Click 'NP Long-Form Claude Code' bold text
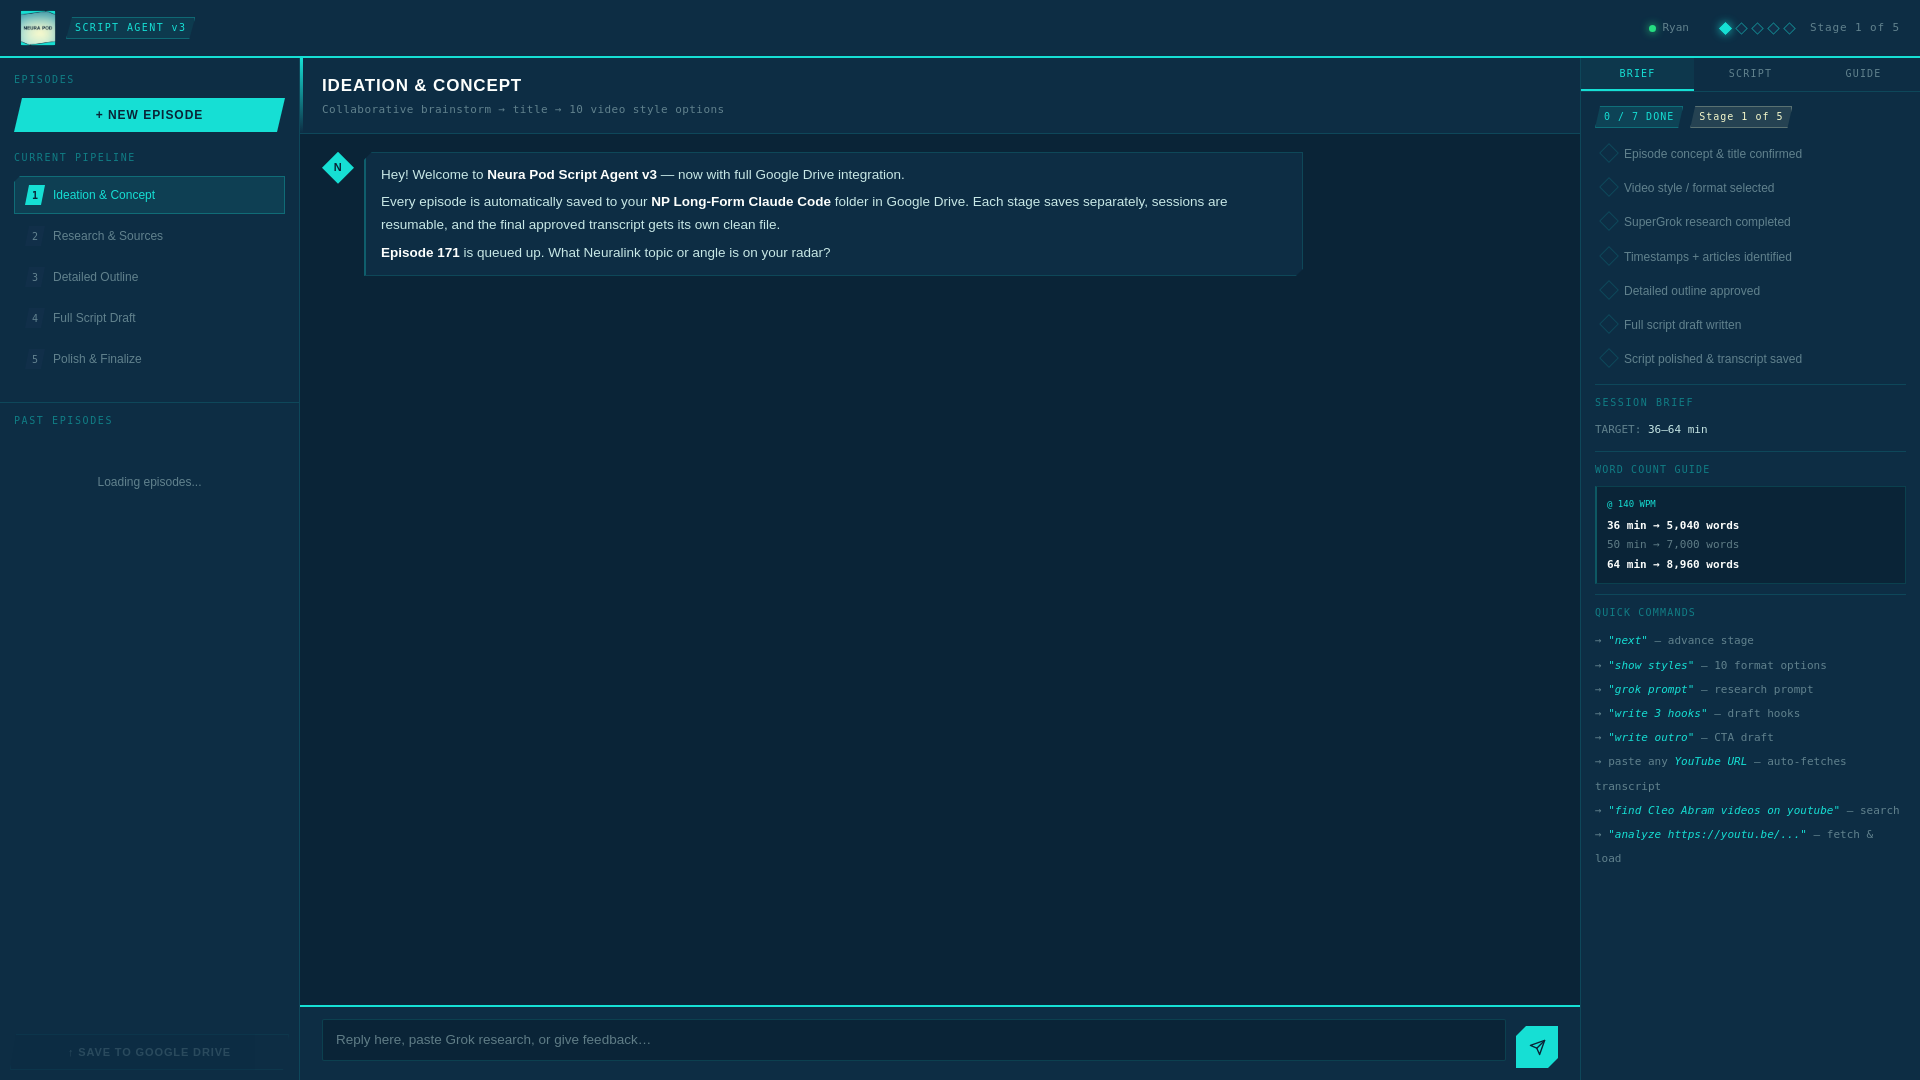This screenshot has width=1920, height=1080. pos(741,202)
